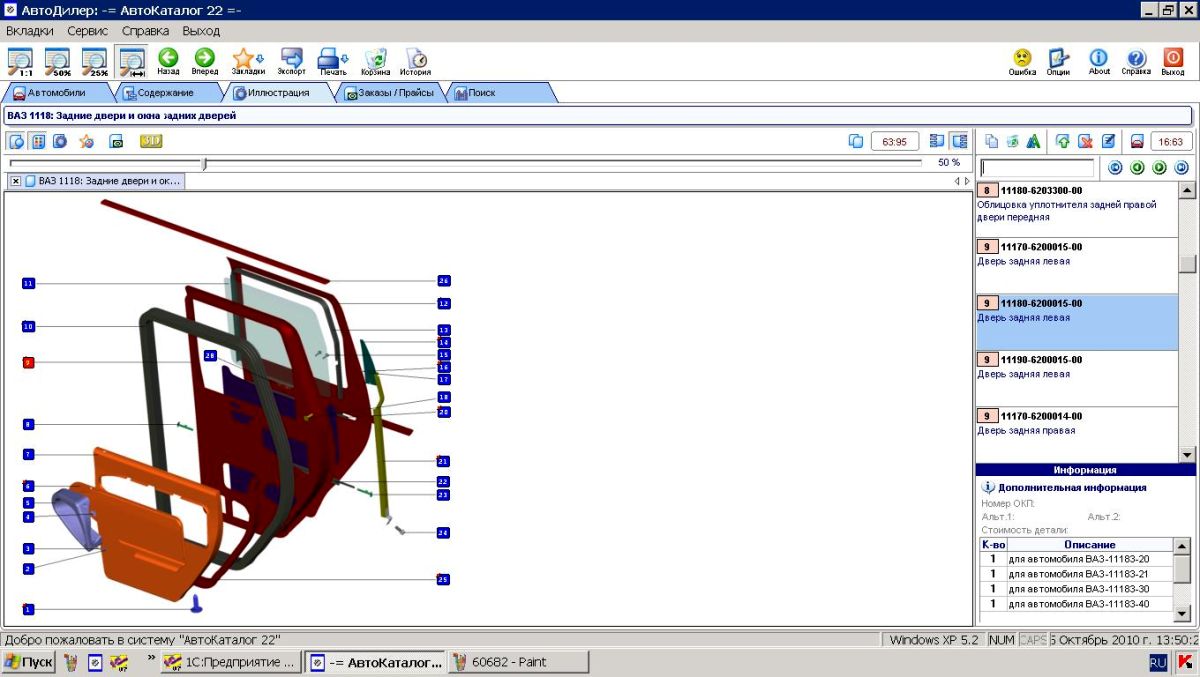Select part 11170-6200015-00 Дверь задняя левая
Screen dimensions: 1200x677
tap(1076, 266)
